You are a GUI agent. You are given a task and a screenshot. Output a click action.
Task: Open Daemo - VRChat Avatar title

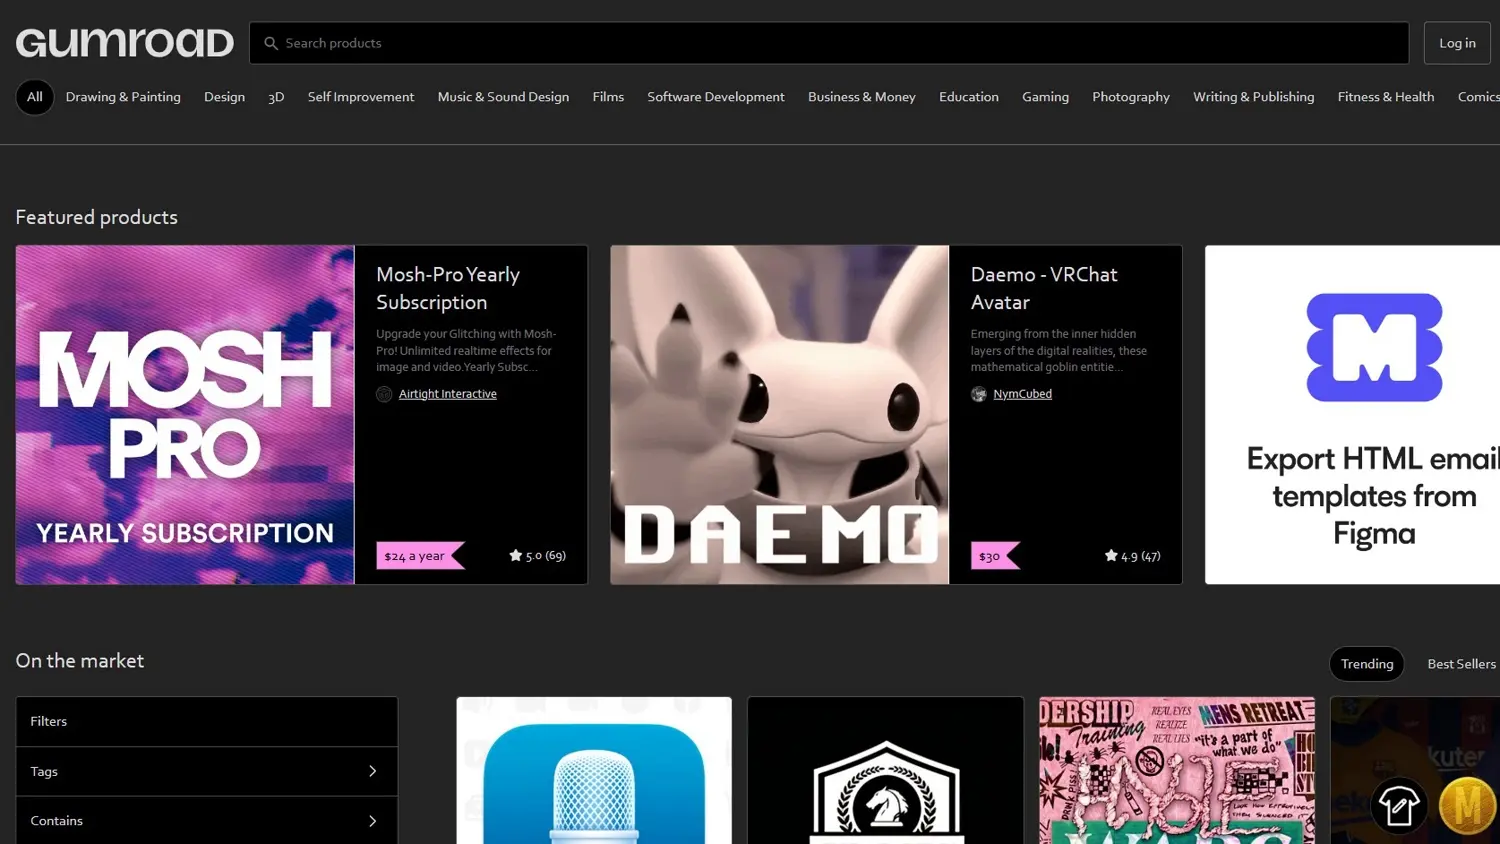(1044, 288)
